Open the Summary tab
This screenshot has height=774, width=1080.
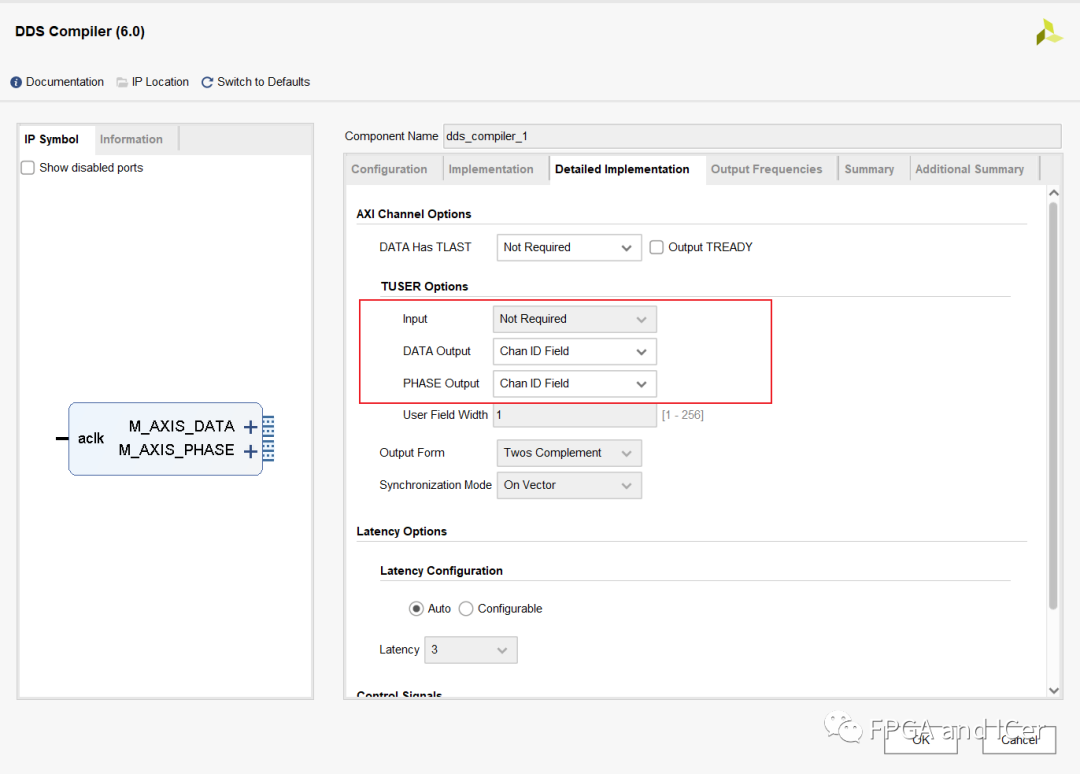869,169
